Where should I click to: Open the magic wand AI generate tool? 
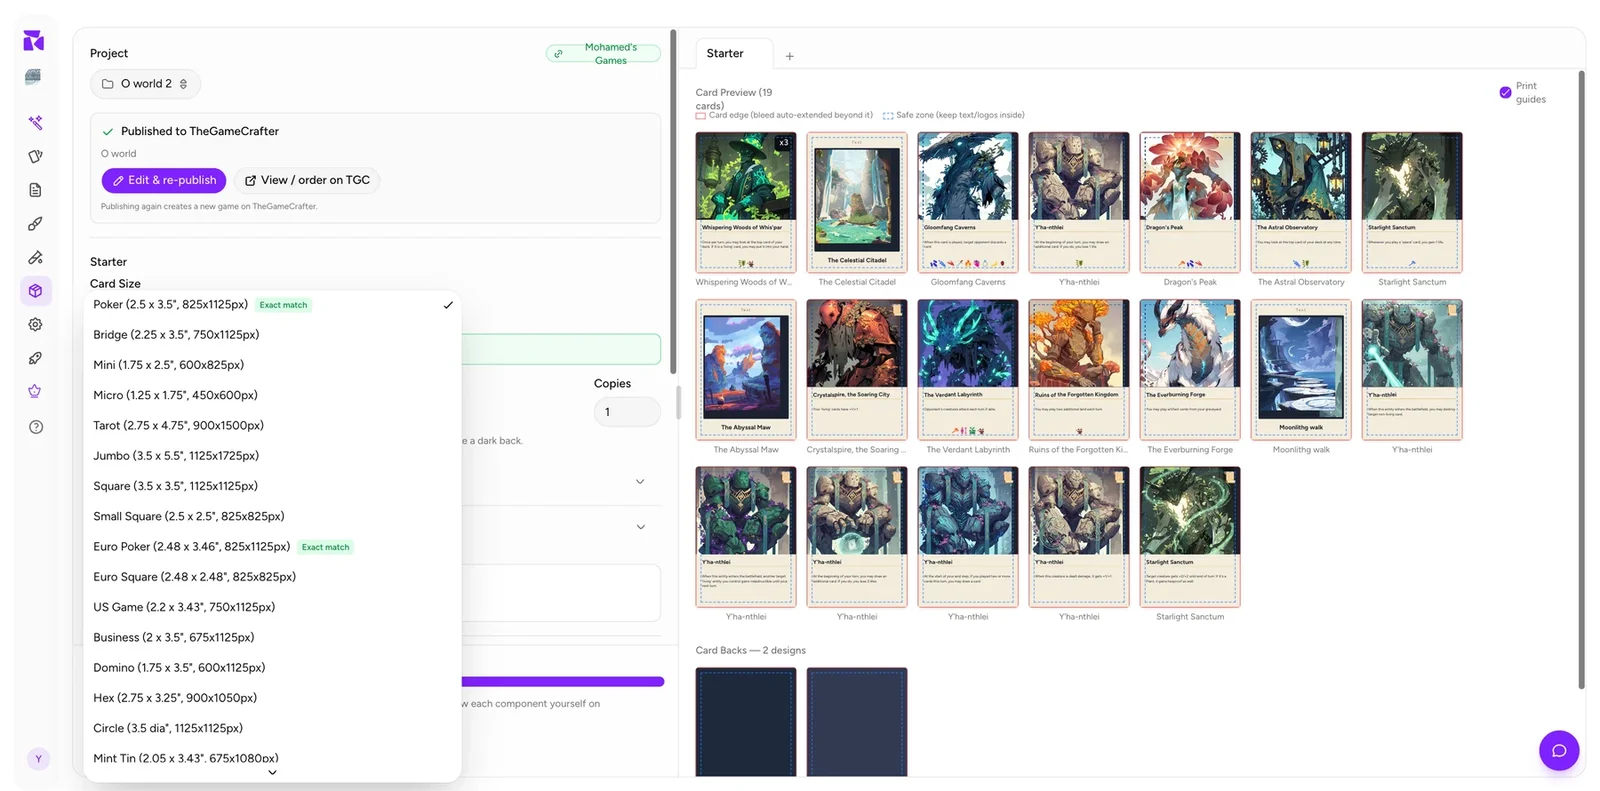35,122
